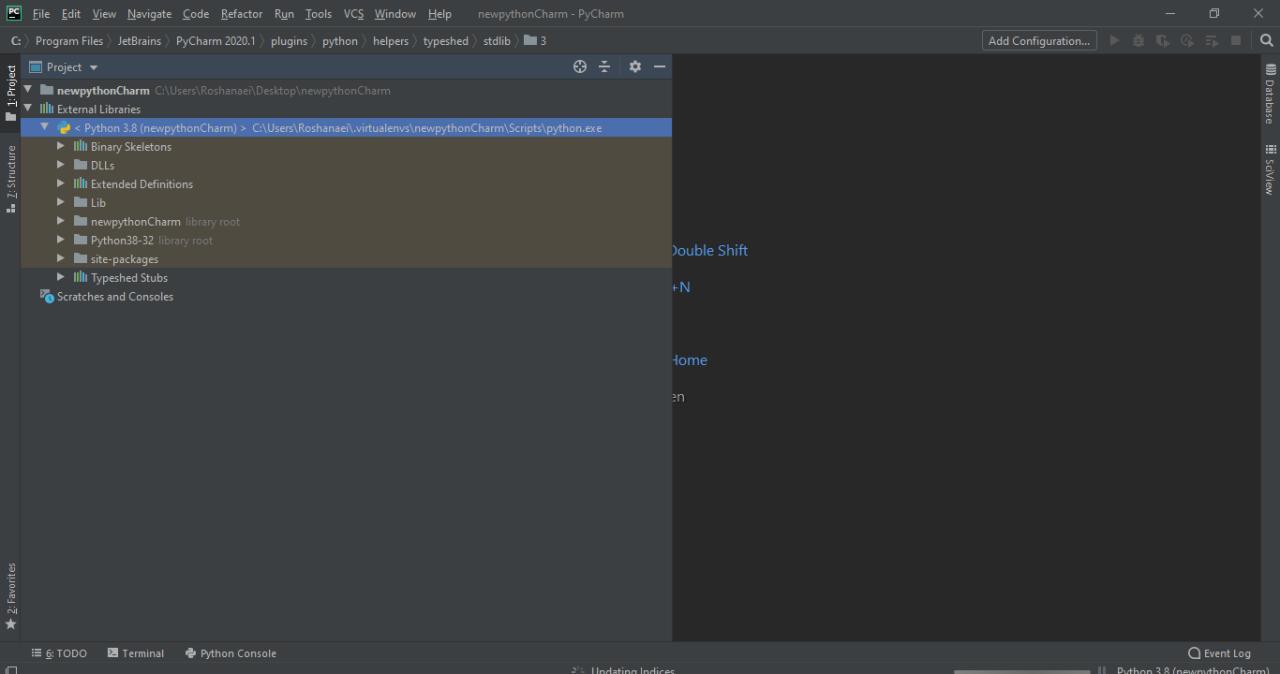Open the Python Console tool window
This screenshot has width=1280, height=674.
pos(231,653)
